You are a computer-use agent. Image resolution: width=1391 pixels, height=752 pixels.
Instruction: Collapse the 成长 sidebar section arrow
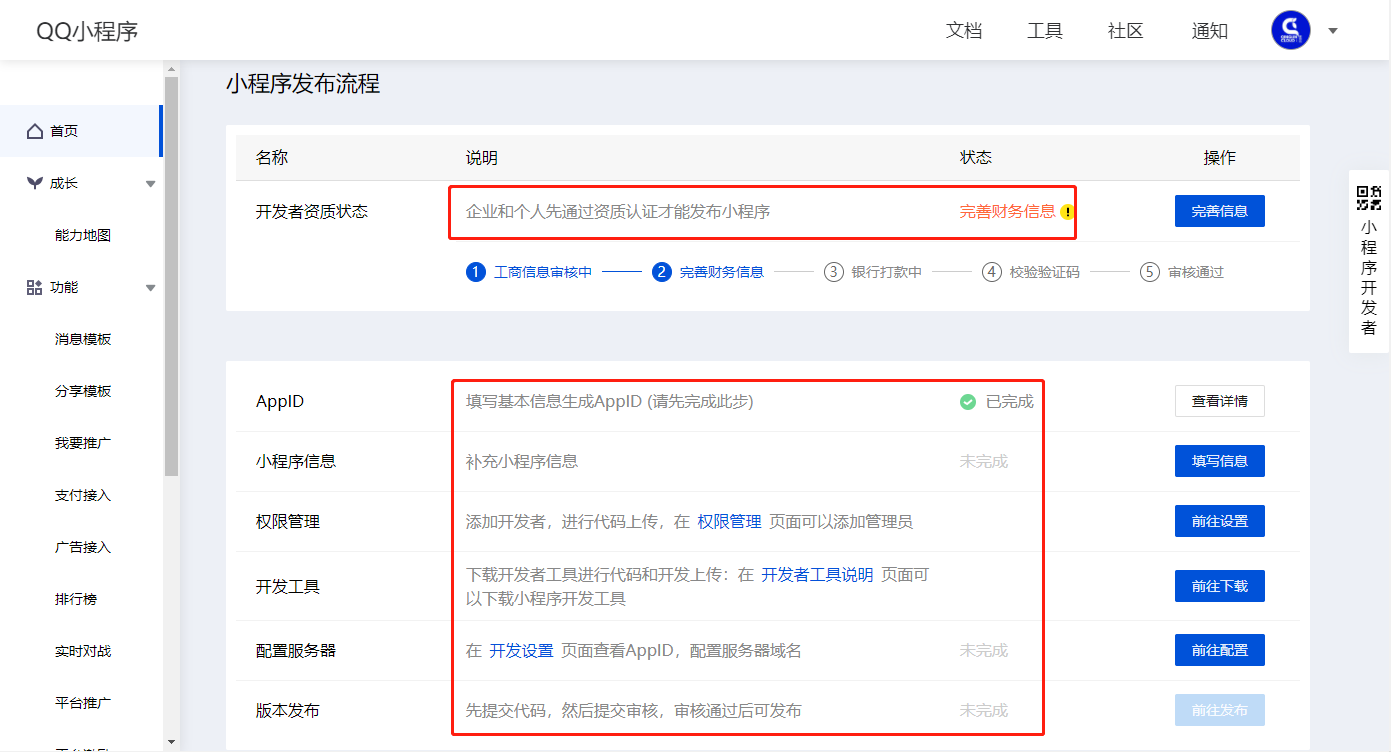[150, 184]
